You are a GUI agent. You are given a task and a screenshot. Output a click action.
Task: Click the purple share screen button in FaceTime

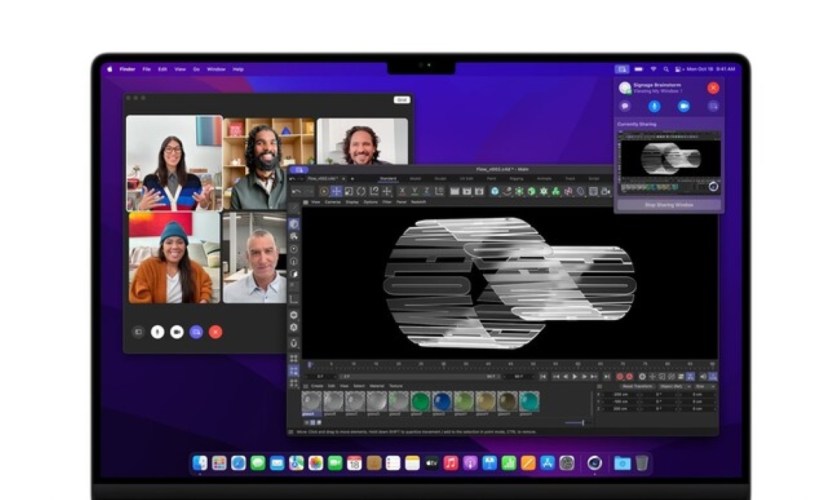196,332
